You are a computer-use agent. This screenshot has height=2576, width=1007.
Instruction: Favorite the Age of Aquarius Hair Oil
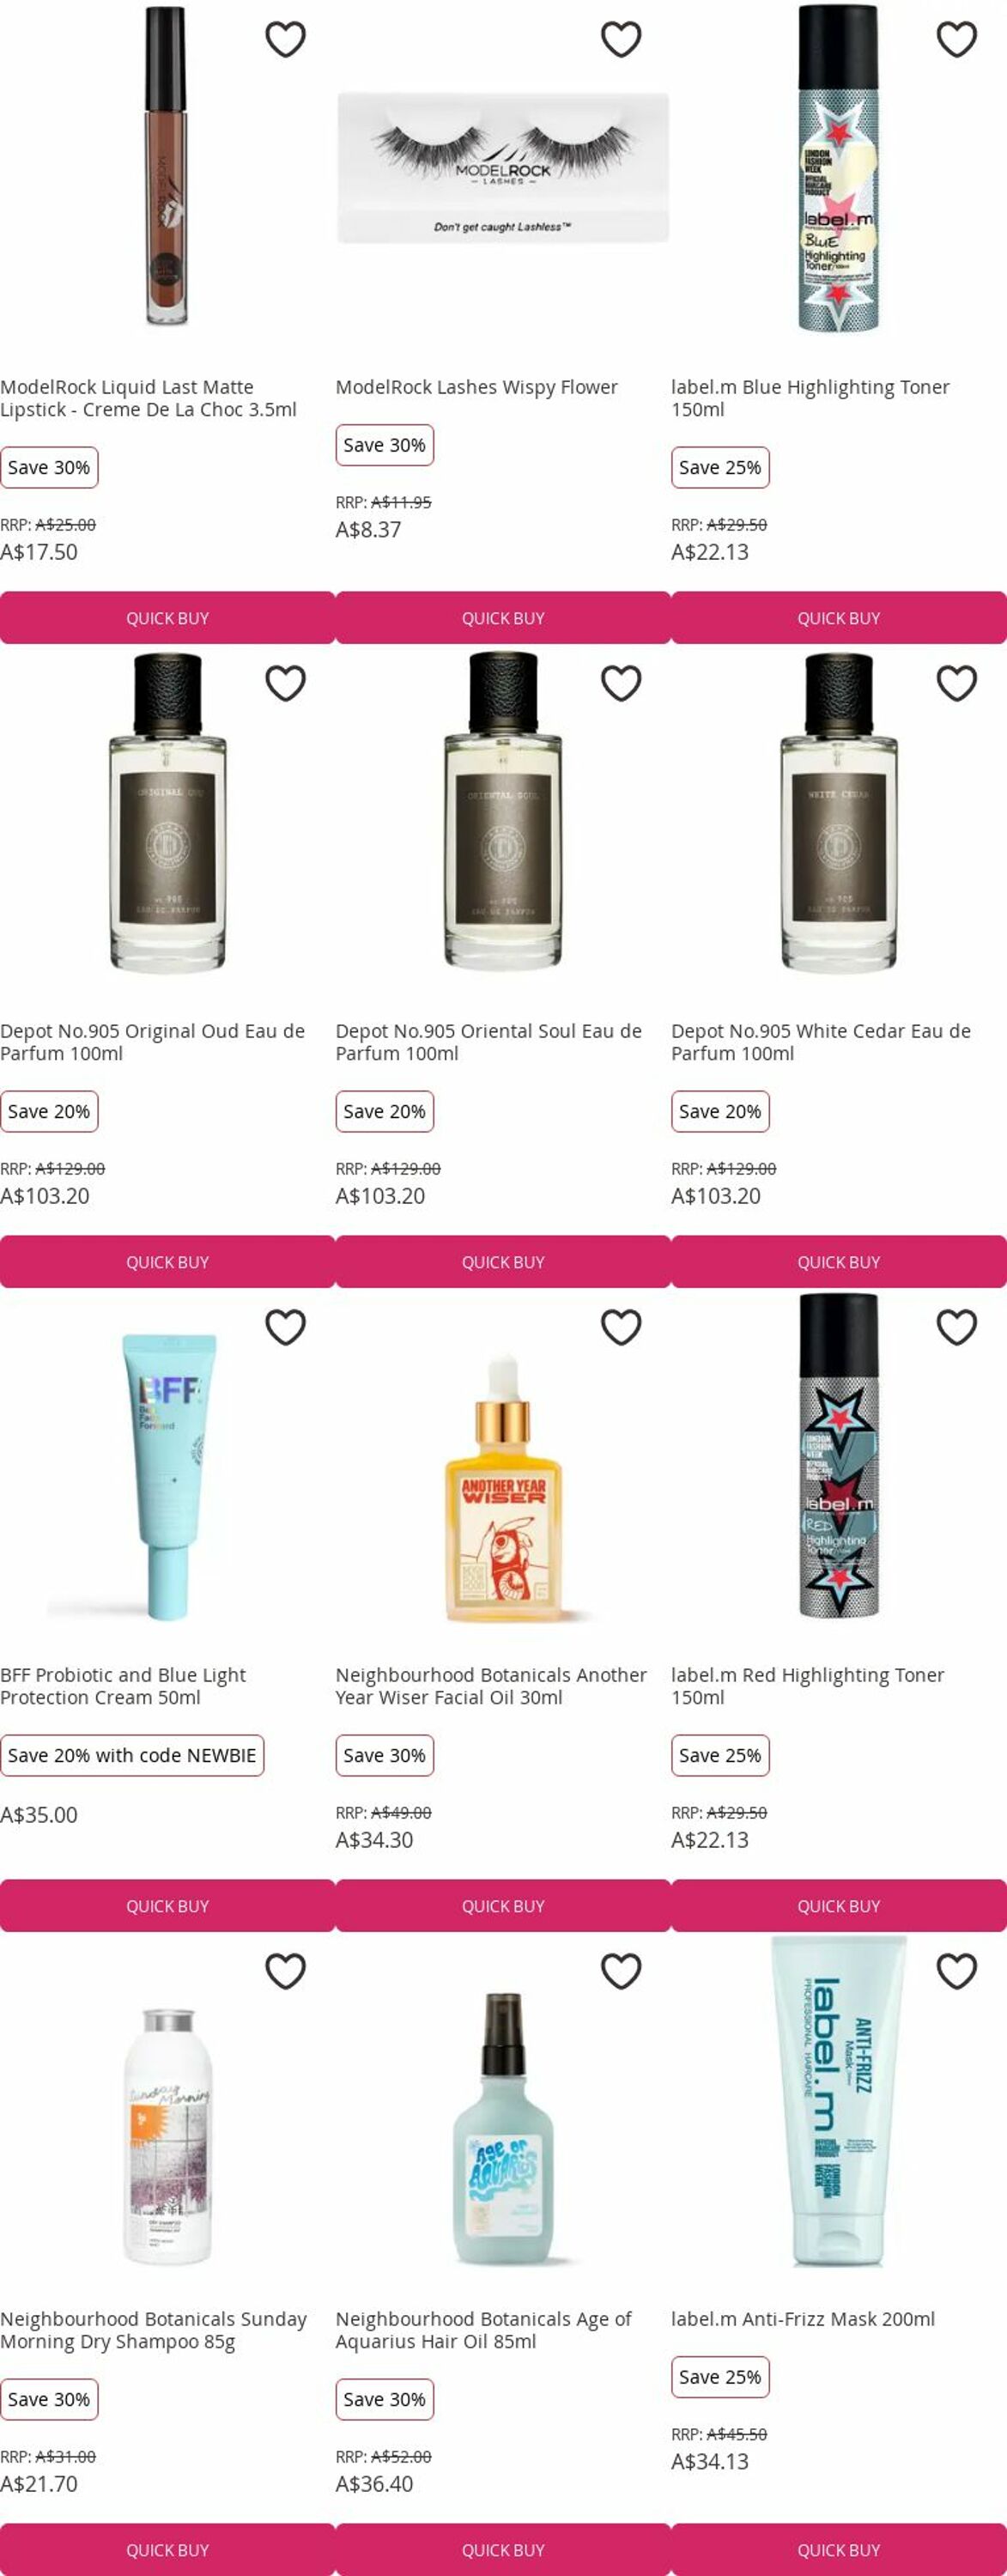click(x=621, y=1971)
